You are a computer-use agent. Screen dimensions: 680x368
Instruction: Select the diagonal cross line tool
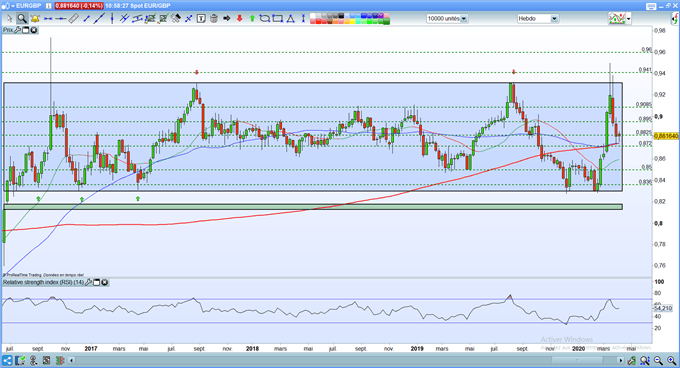click(188, 19)
